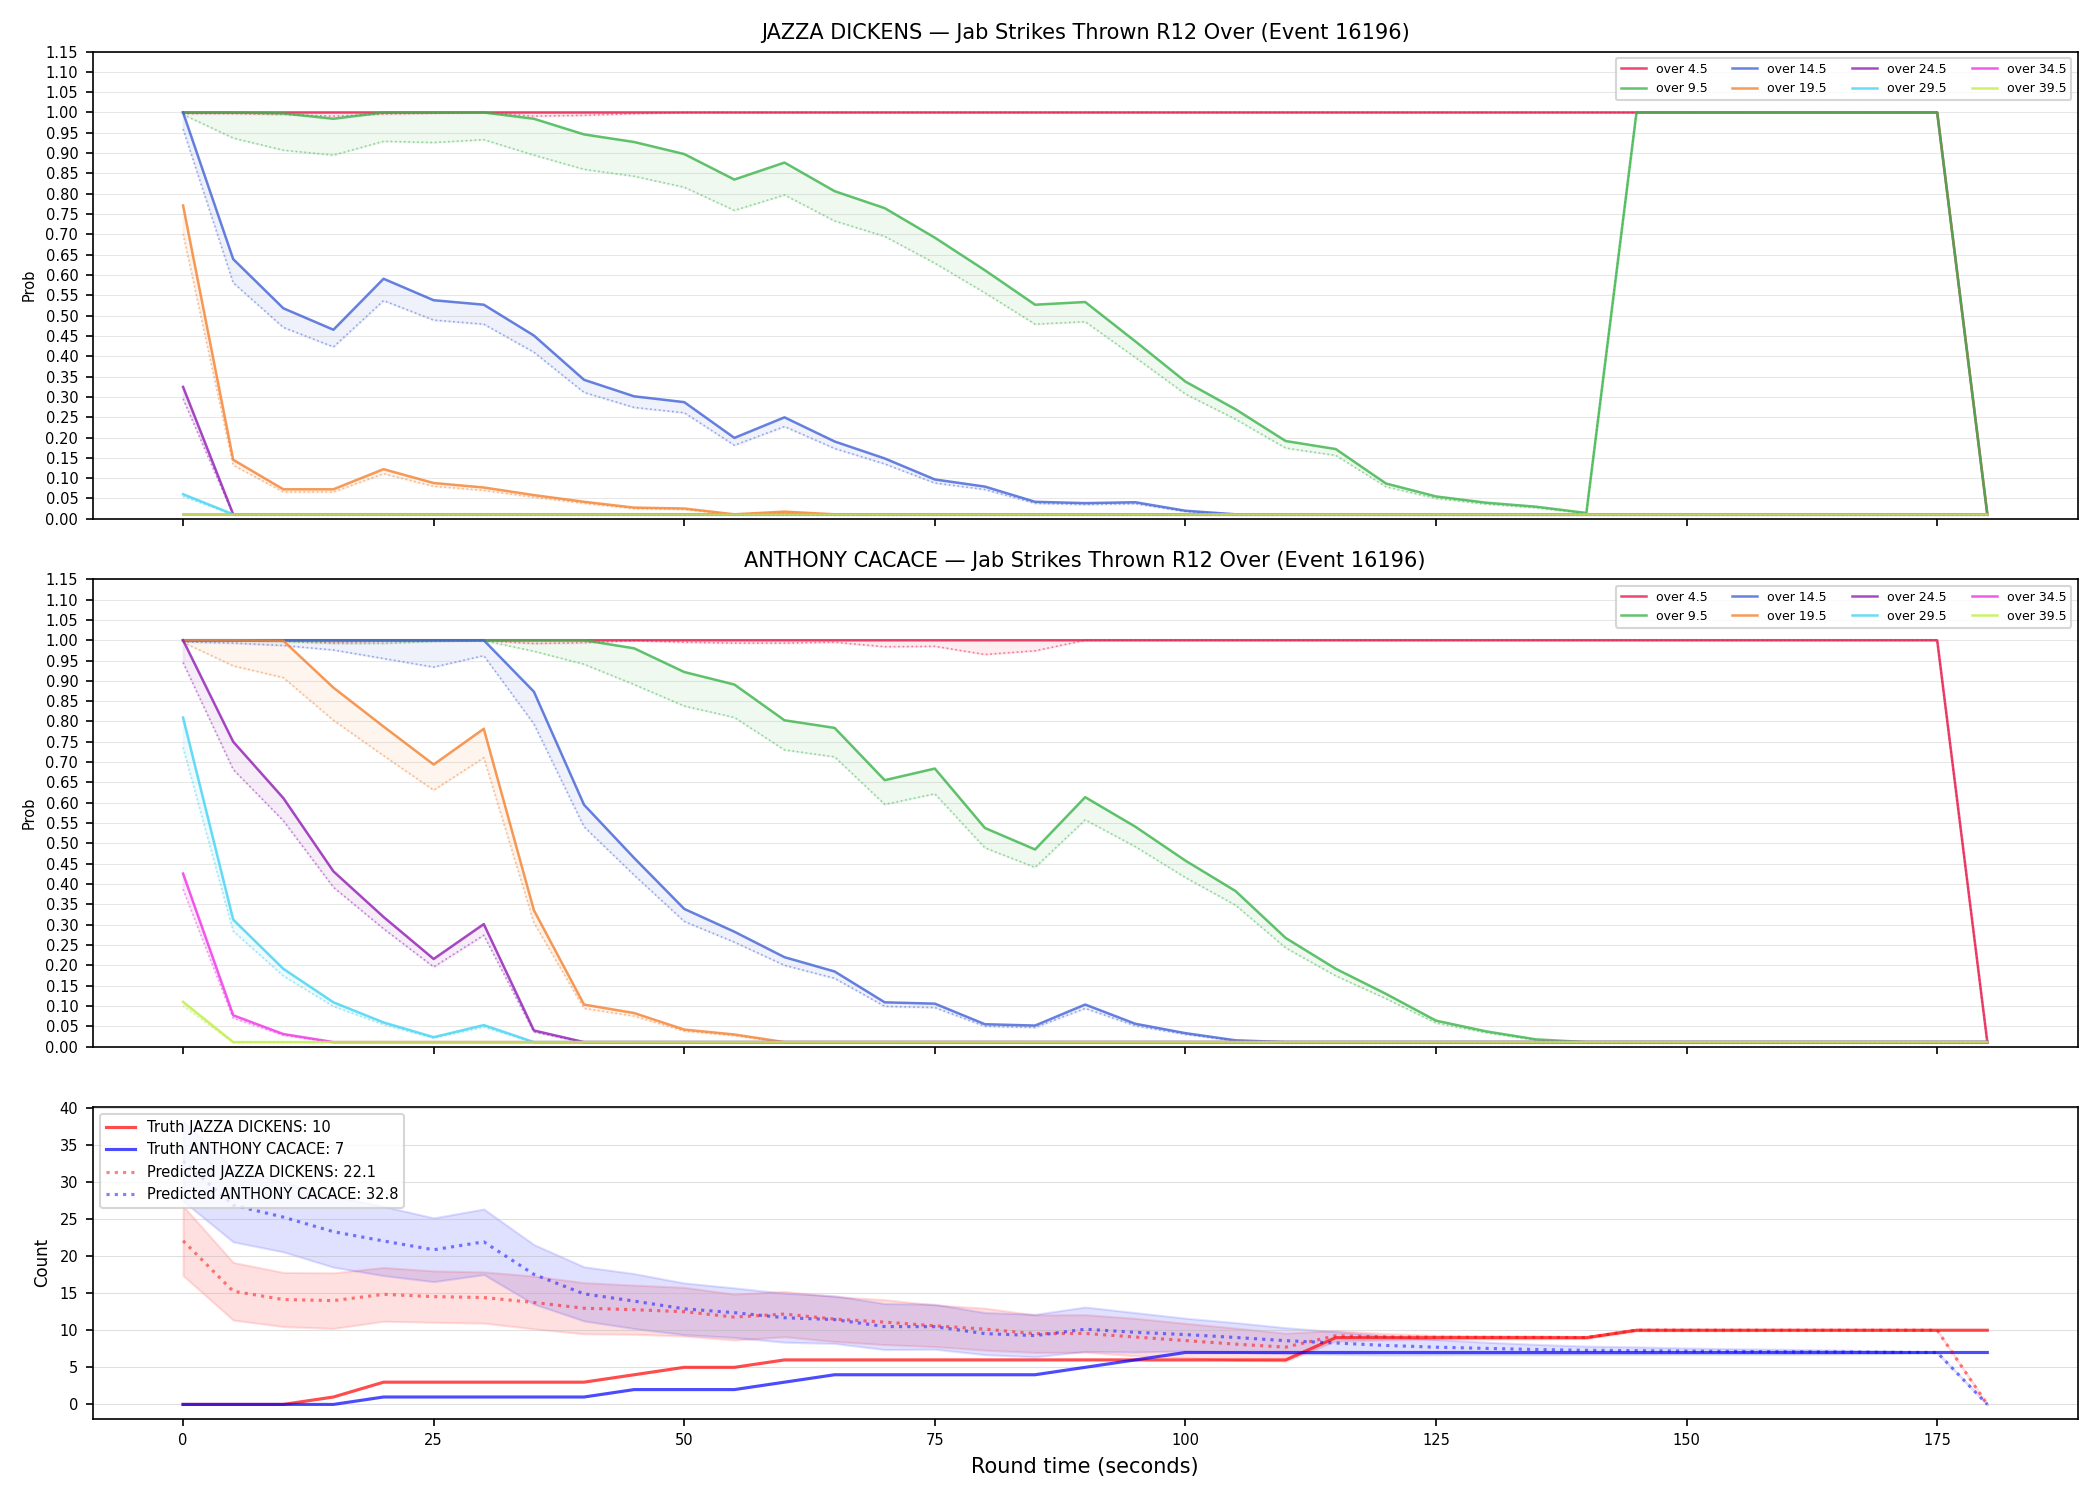Click the x-axis tick label 100
The height and width of the screenshot is (1500, 2100).
click(x=1185, y=1440)
